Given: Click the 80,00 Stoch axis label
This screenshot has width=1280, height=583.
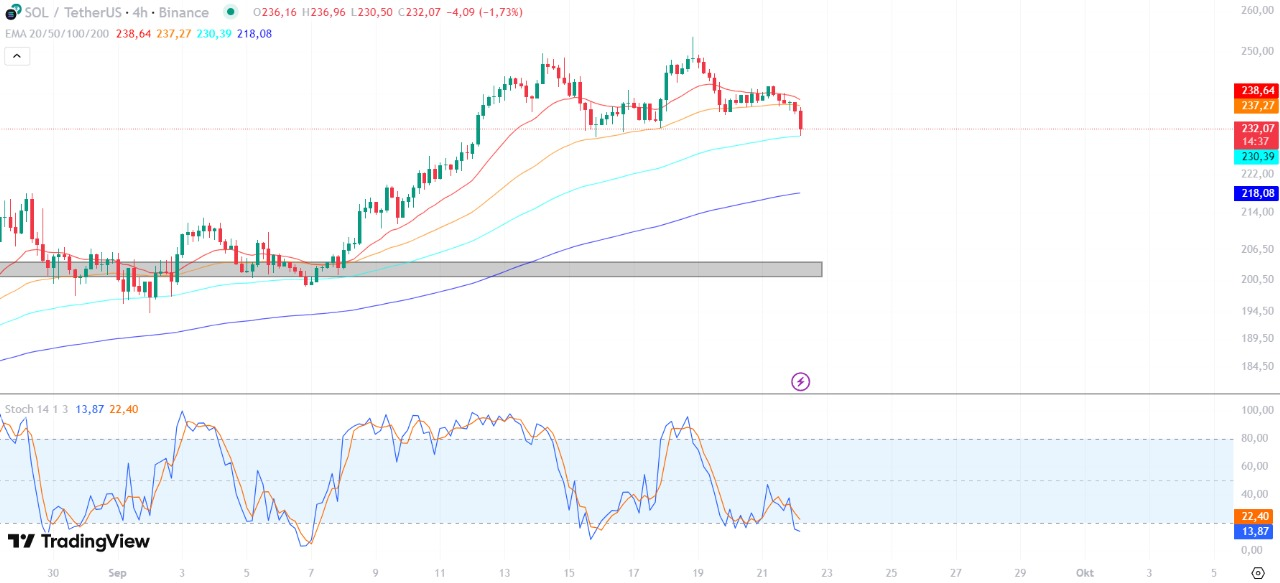Looking at the screenshot, I should [1256, 438].
